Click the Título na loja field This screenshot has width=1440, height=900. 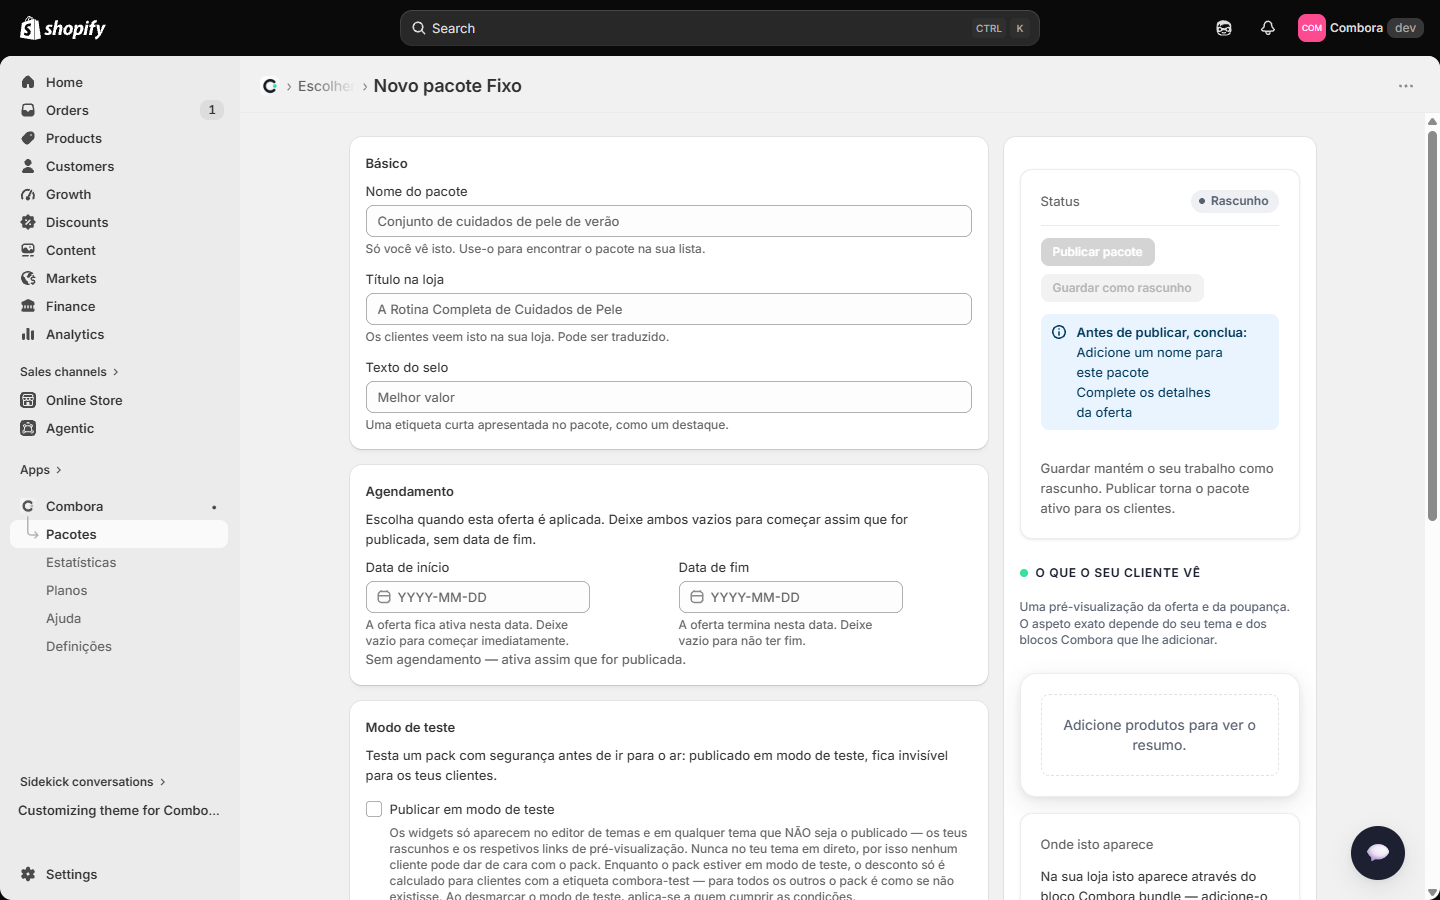point(668,309)
